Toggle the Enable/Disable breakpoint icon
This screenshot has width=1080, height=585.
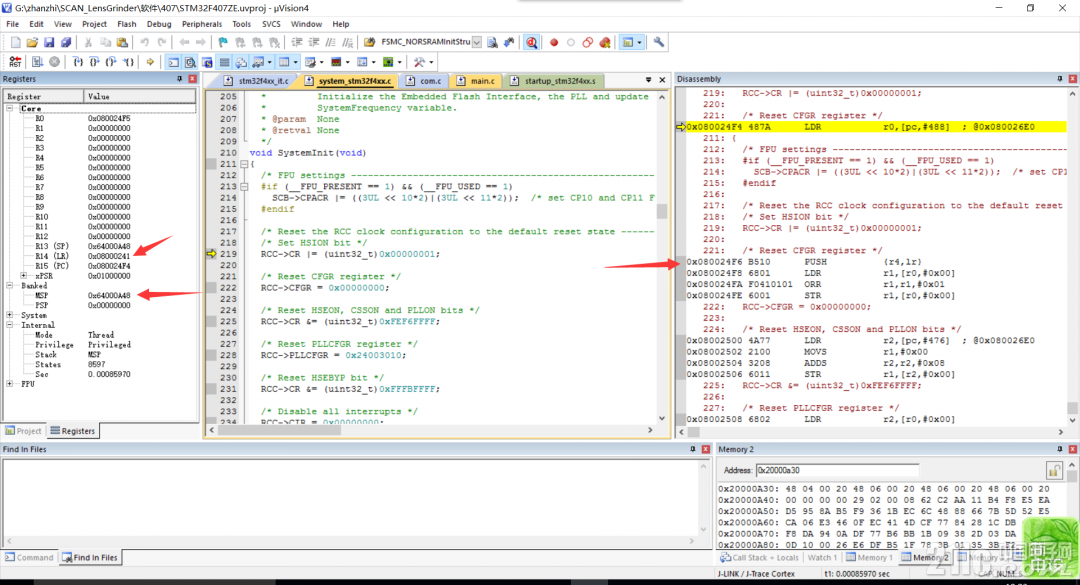click(571, 42)
